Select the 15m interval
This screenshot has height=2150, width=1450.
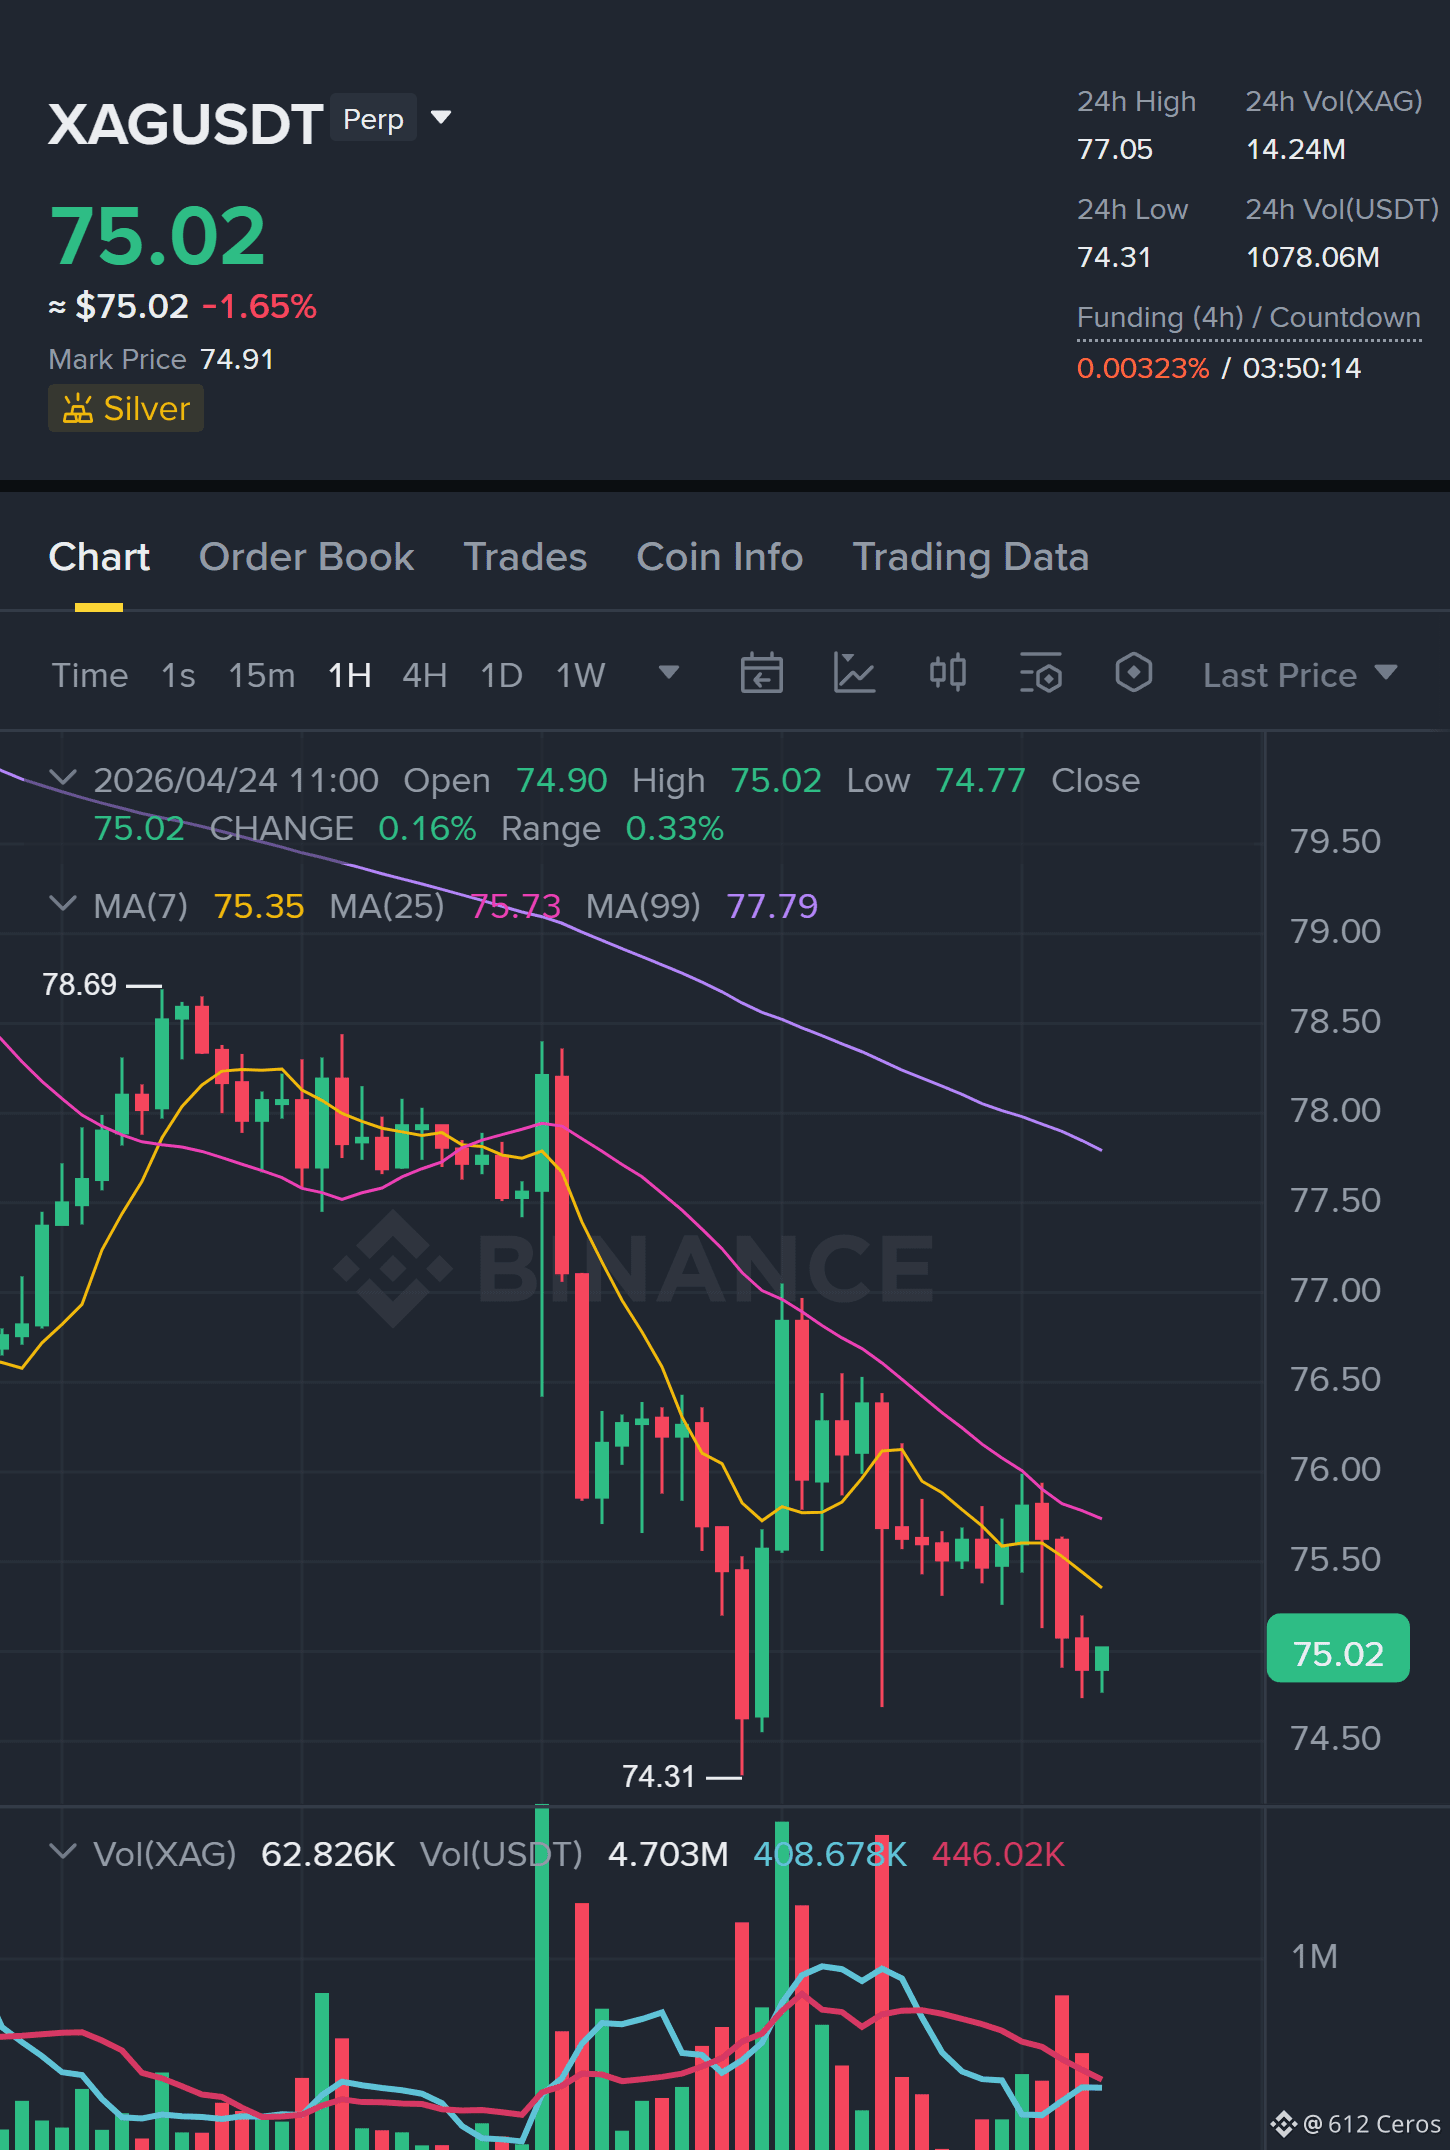click(x=261, y=675)
